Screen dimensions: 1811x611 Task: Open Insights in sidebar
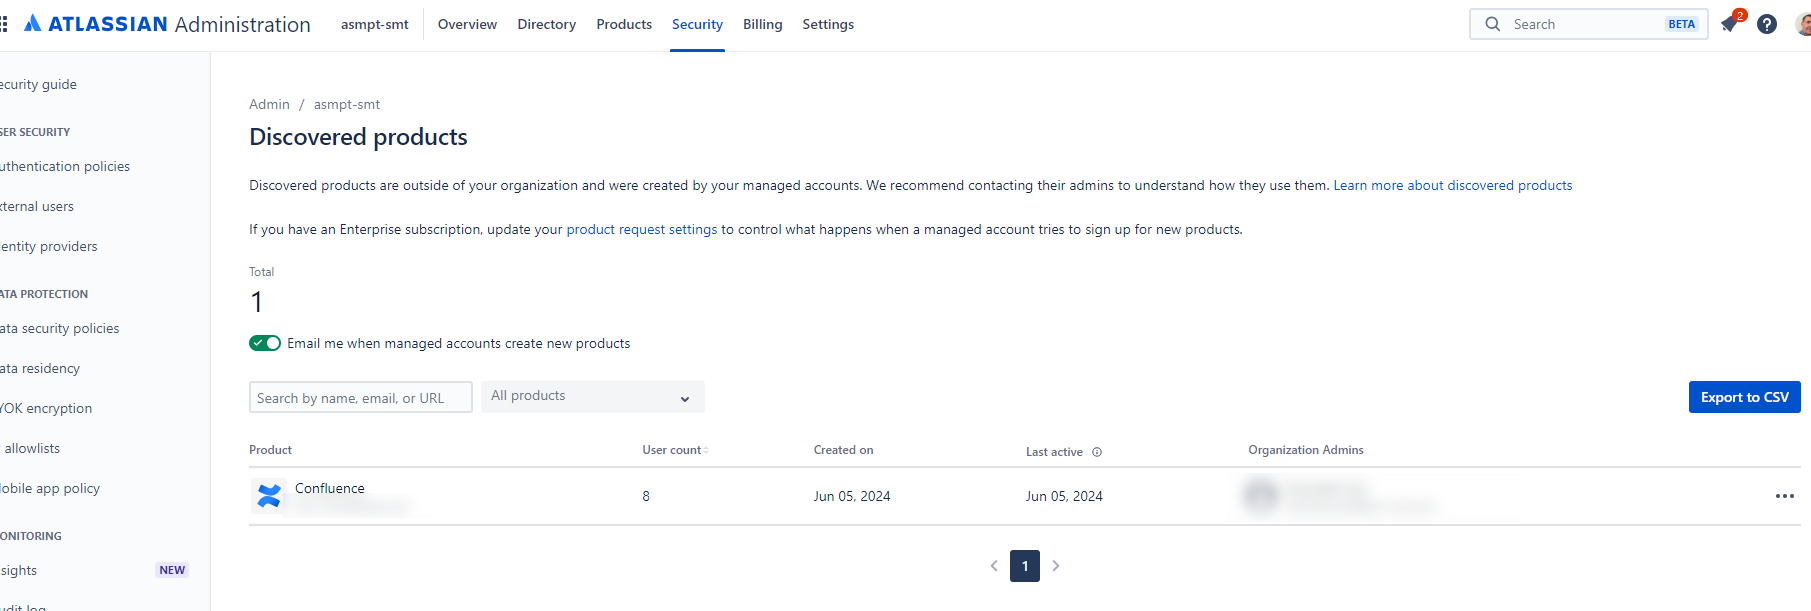[x=19, y=570]
